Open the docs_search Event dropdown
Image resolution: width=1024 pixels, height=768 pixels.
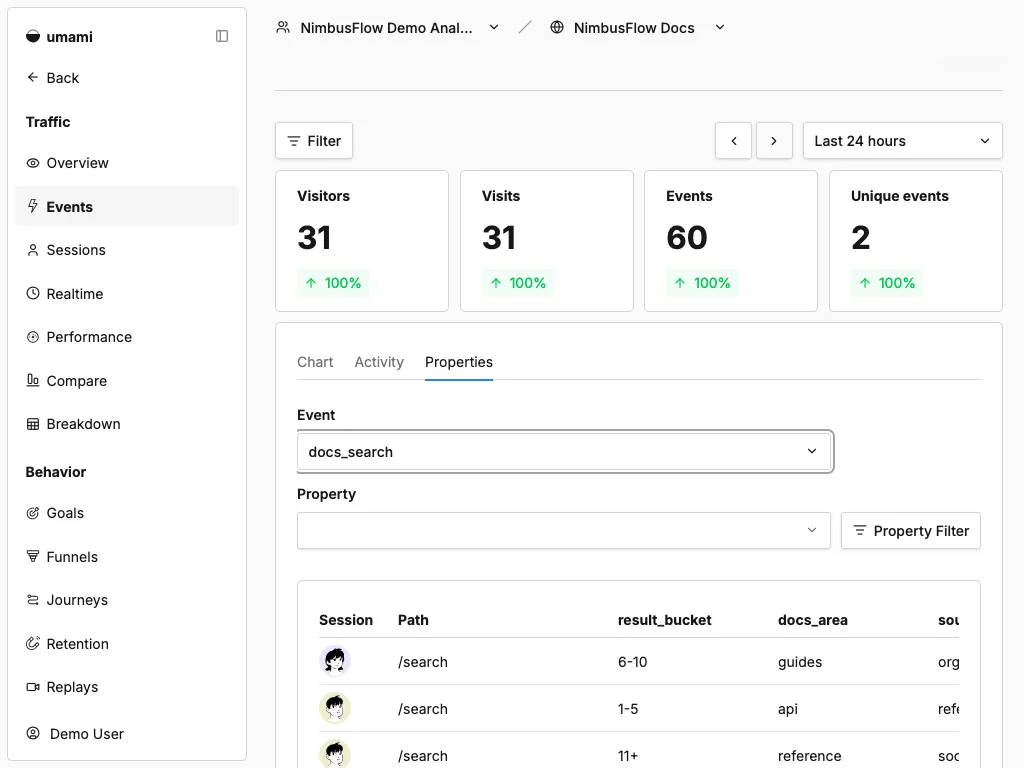(x=565, y=451)
